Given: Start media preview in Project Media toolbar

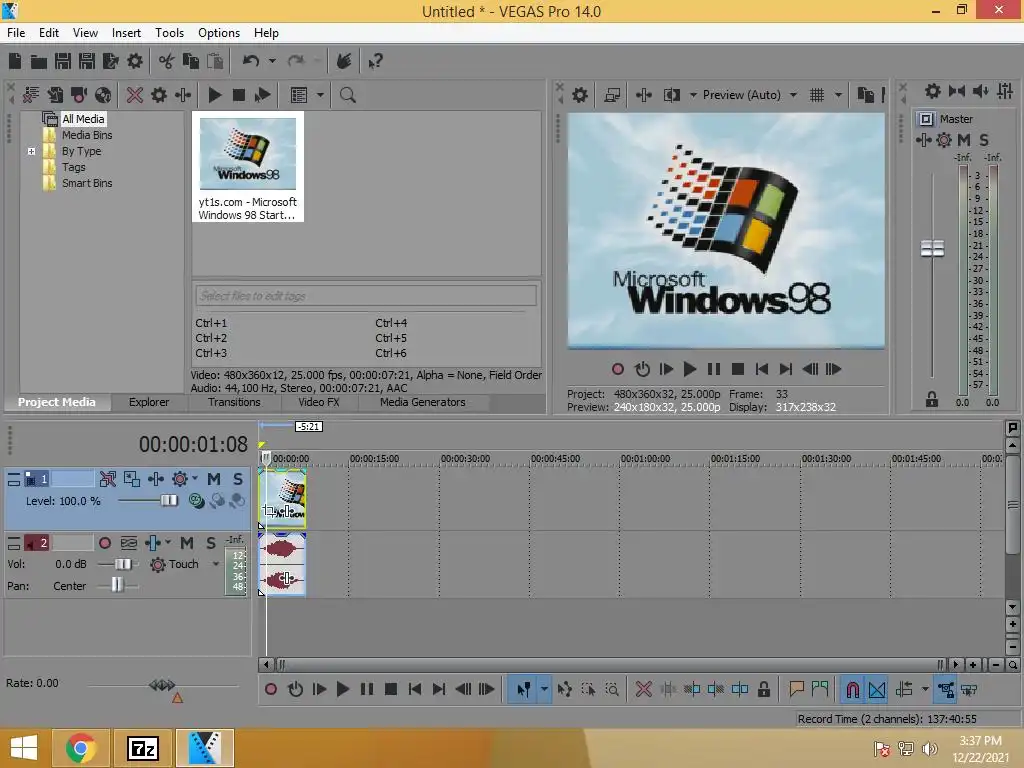Looking at the screenshot, I should point(214,95).
